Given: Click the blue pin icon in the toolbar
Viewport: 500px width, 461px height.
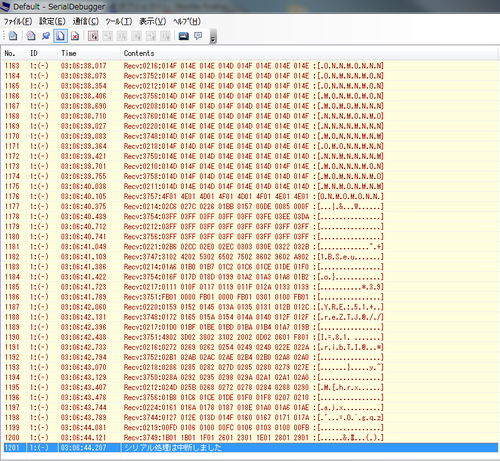Looking at the screenshot, I should point(46,36).
